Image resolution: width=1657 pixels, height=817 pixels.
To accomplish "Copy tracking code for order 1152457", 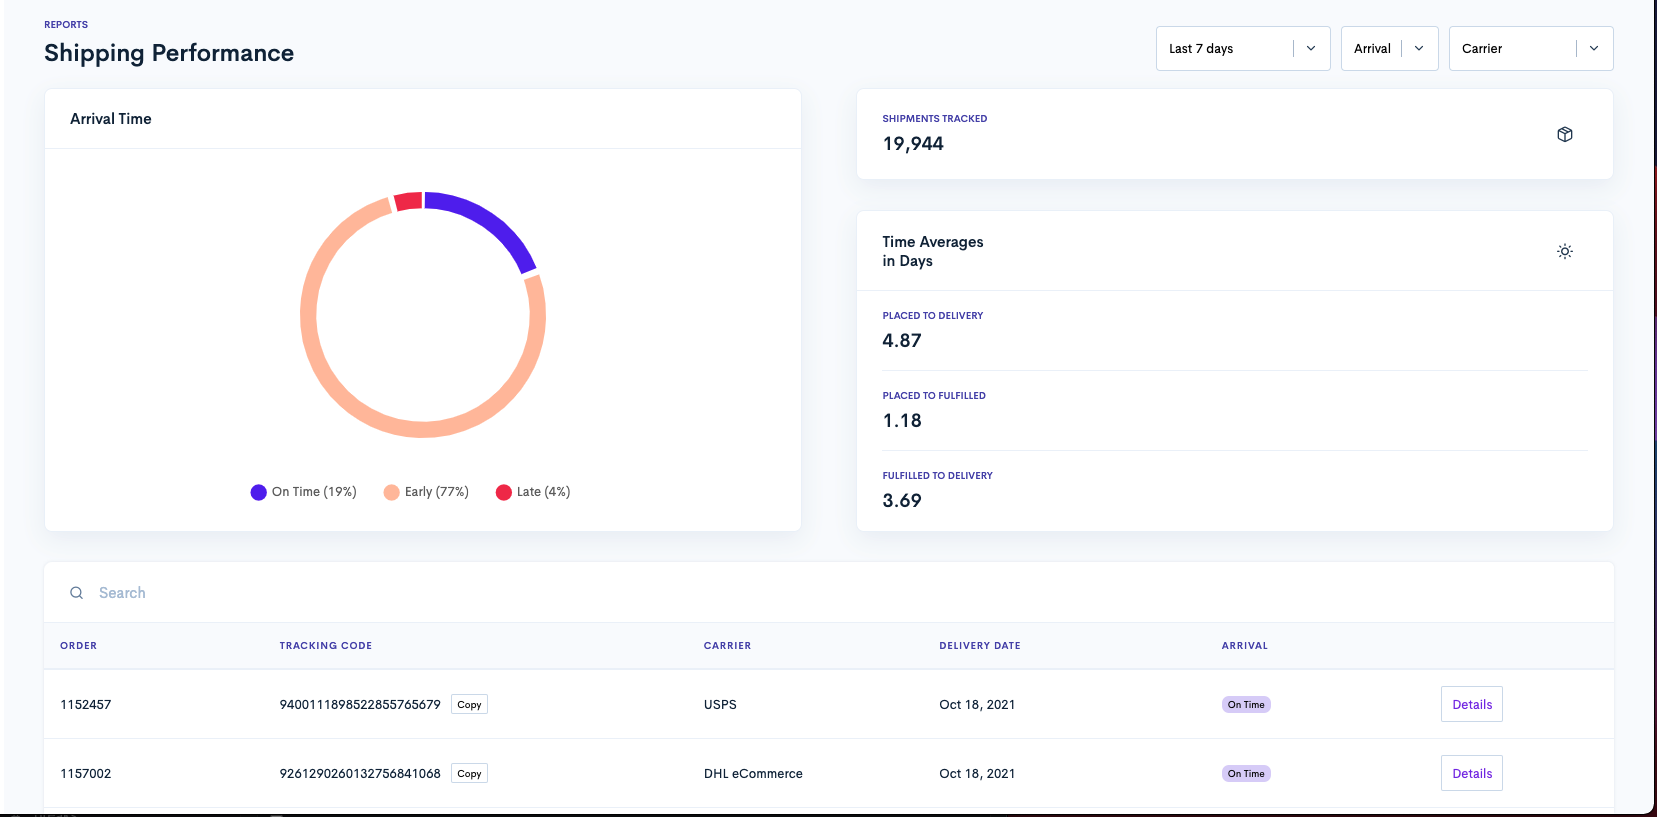I will pos(469,705).
